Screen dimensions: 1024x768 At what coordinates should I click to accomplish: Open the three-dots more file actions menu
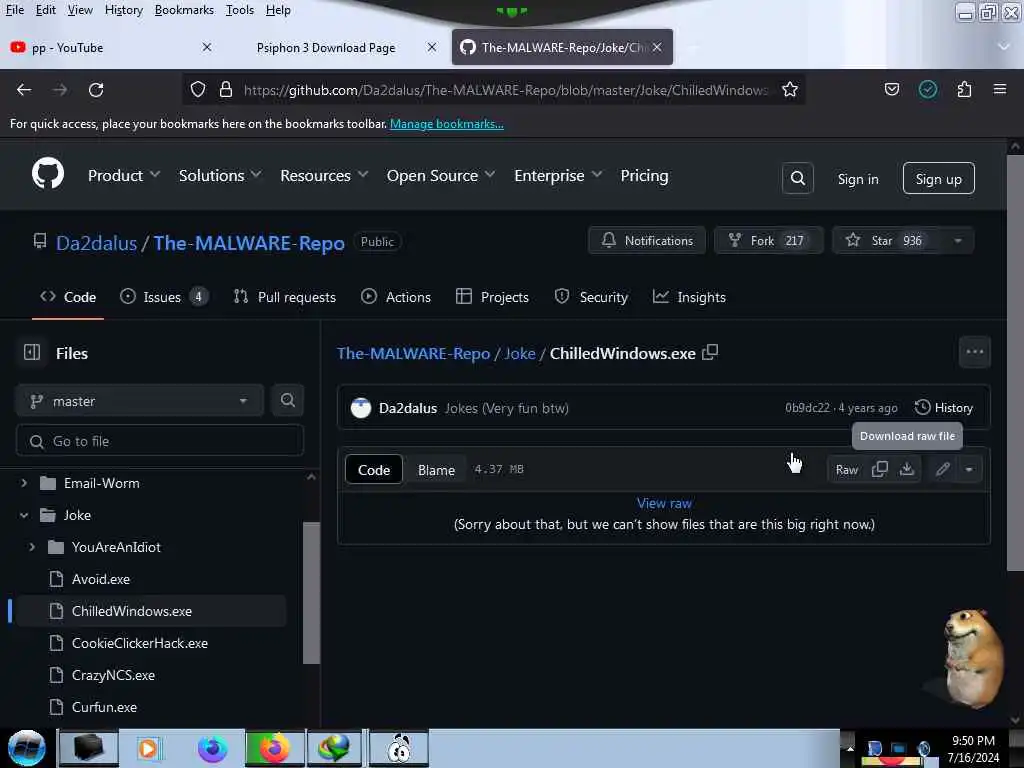[x=974, y=352]
